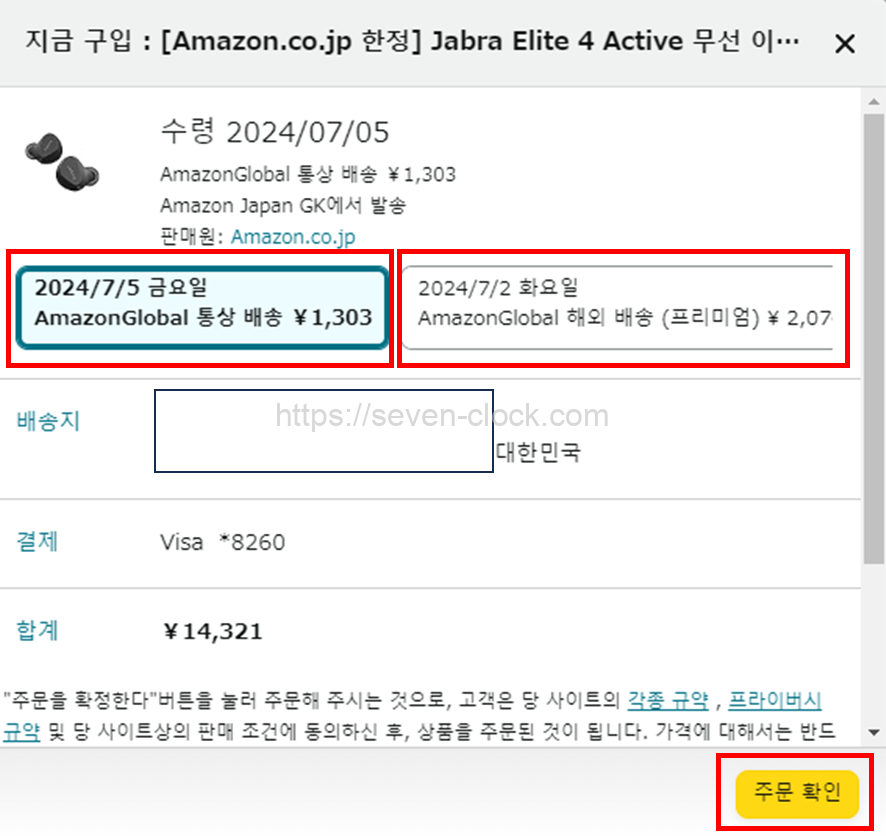Click the Visa *8260 payment text
The image size is (886, 836).
point(223,542)
